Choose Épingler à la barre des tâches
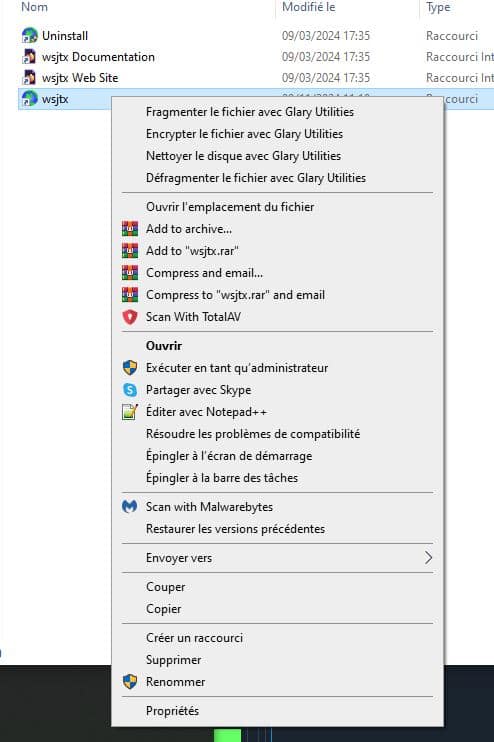The height and width of the screenshot is (742, 494). click(x=222, y=478)
